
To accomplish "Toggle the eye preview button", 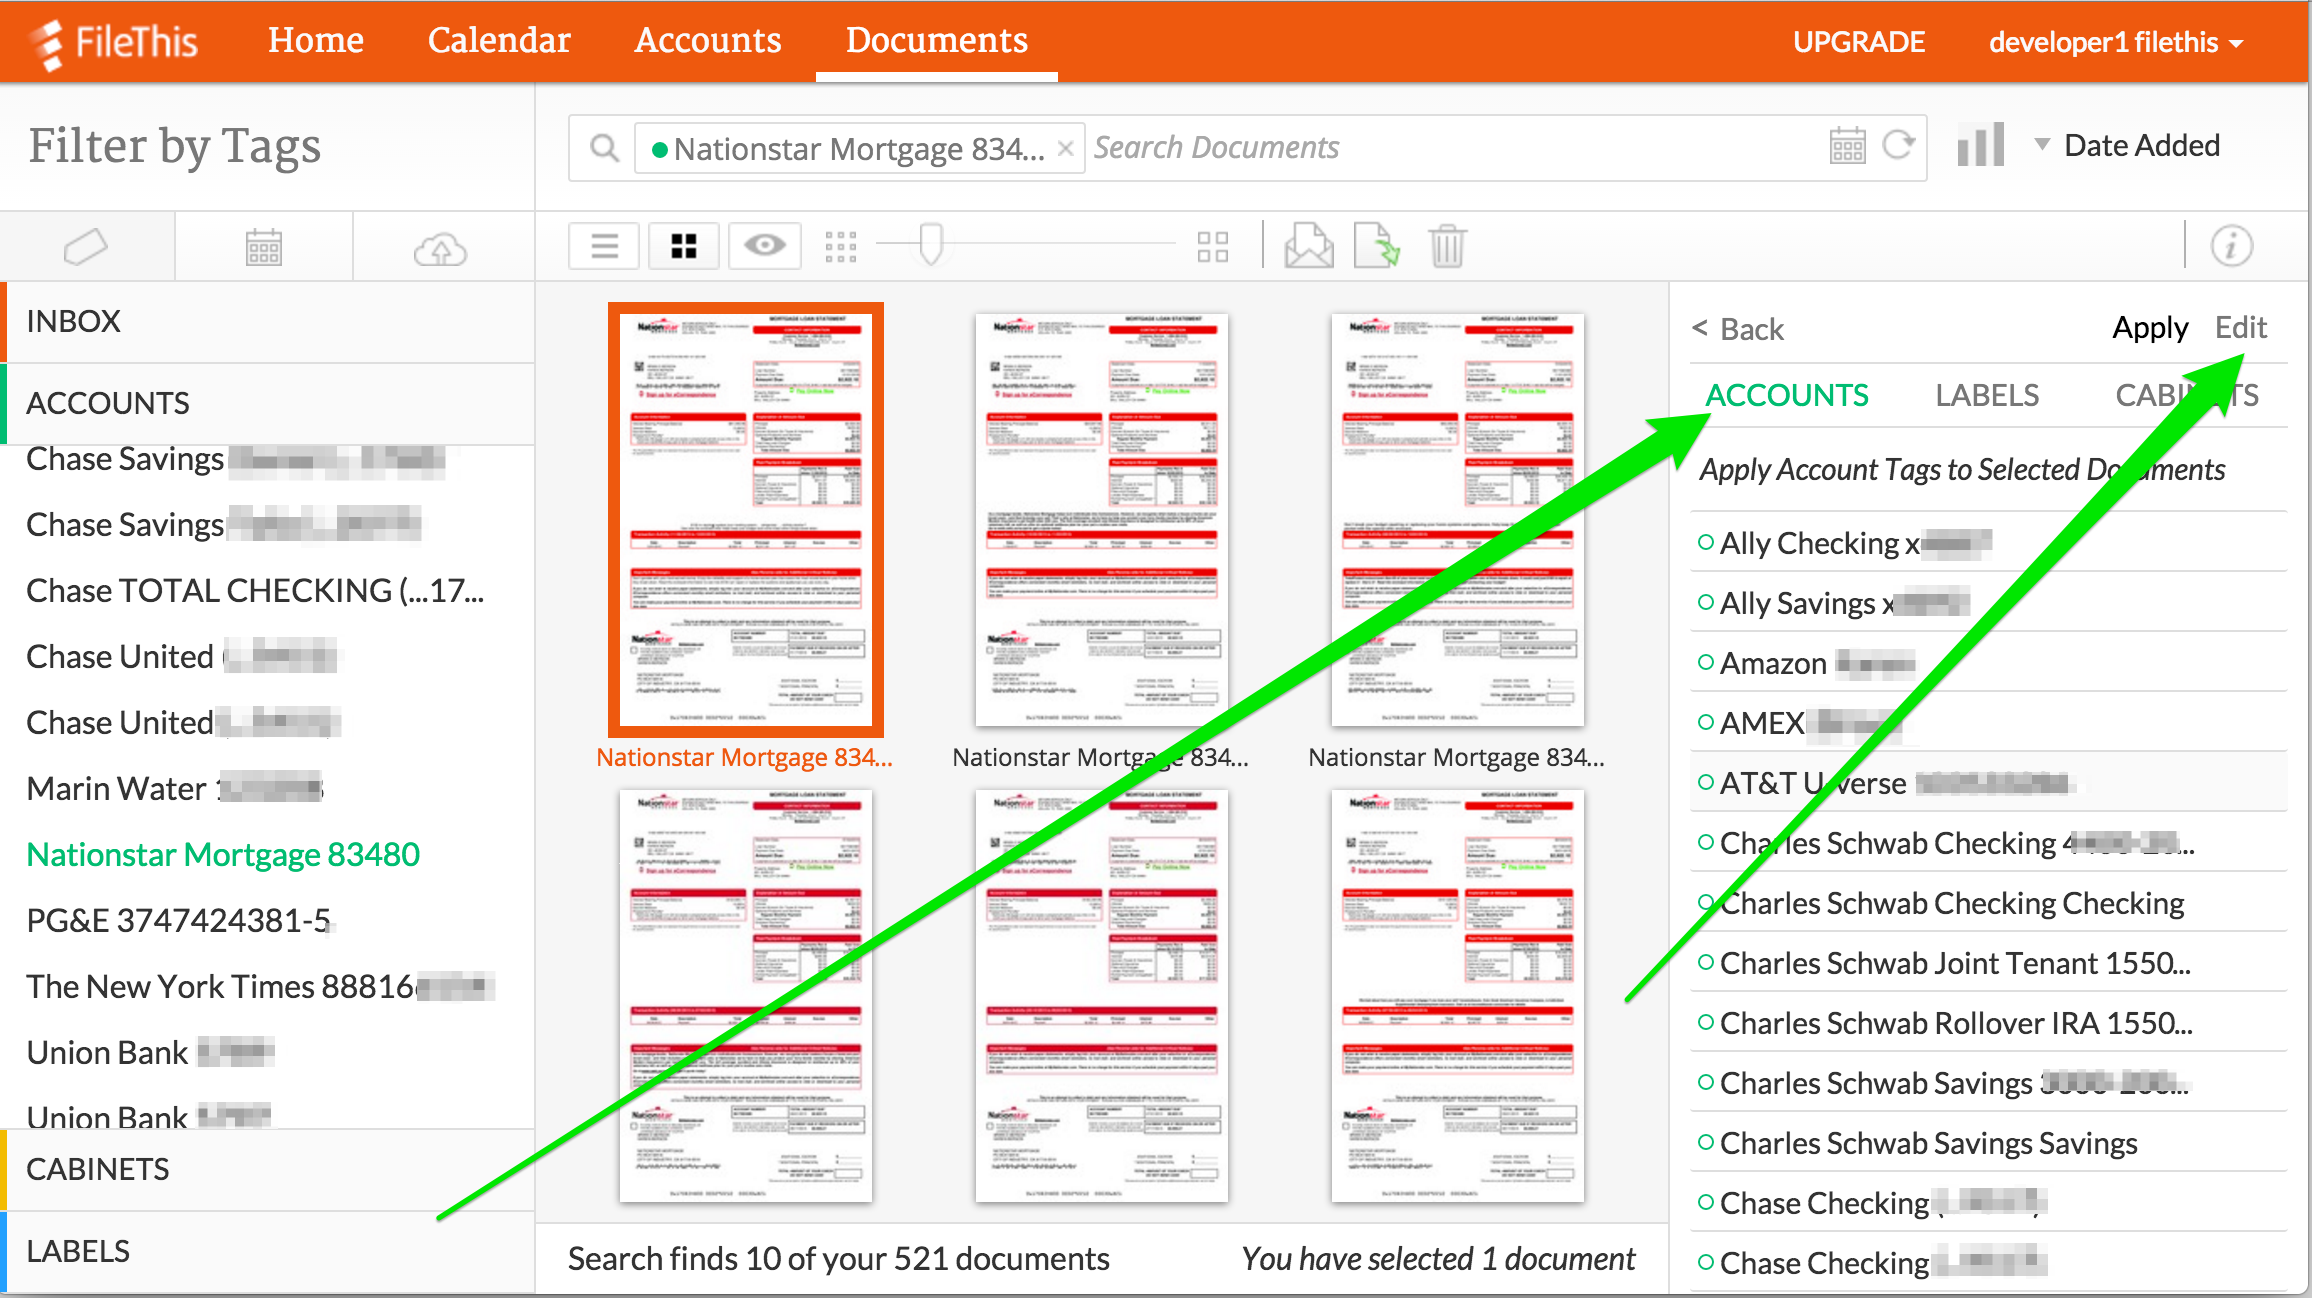I will point(764,246).
